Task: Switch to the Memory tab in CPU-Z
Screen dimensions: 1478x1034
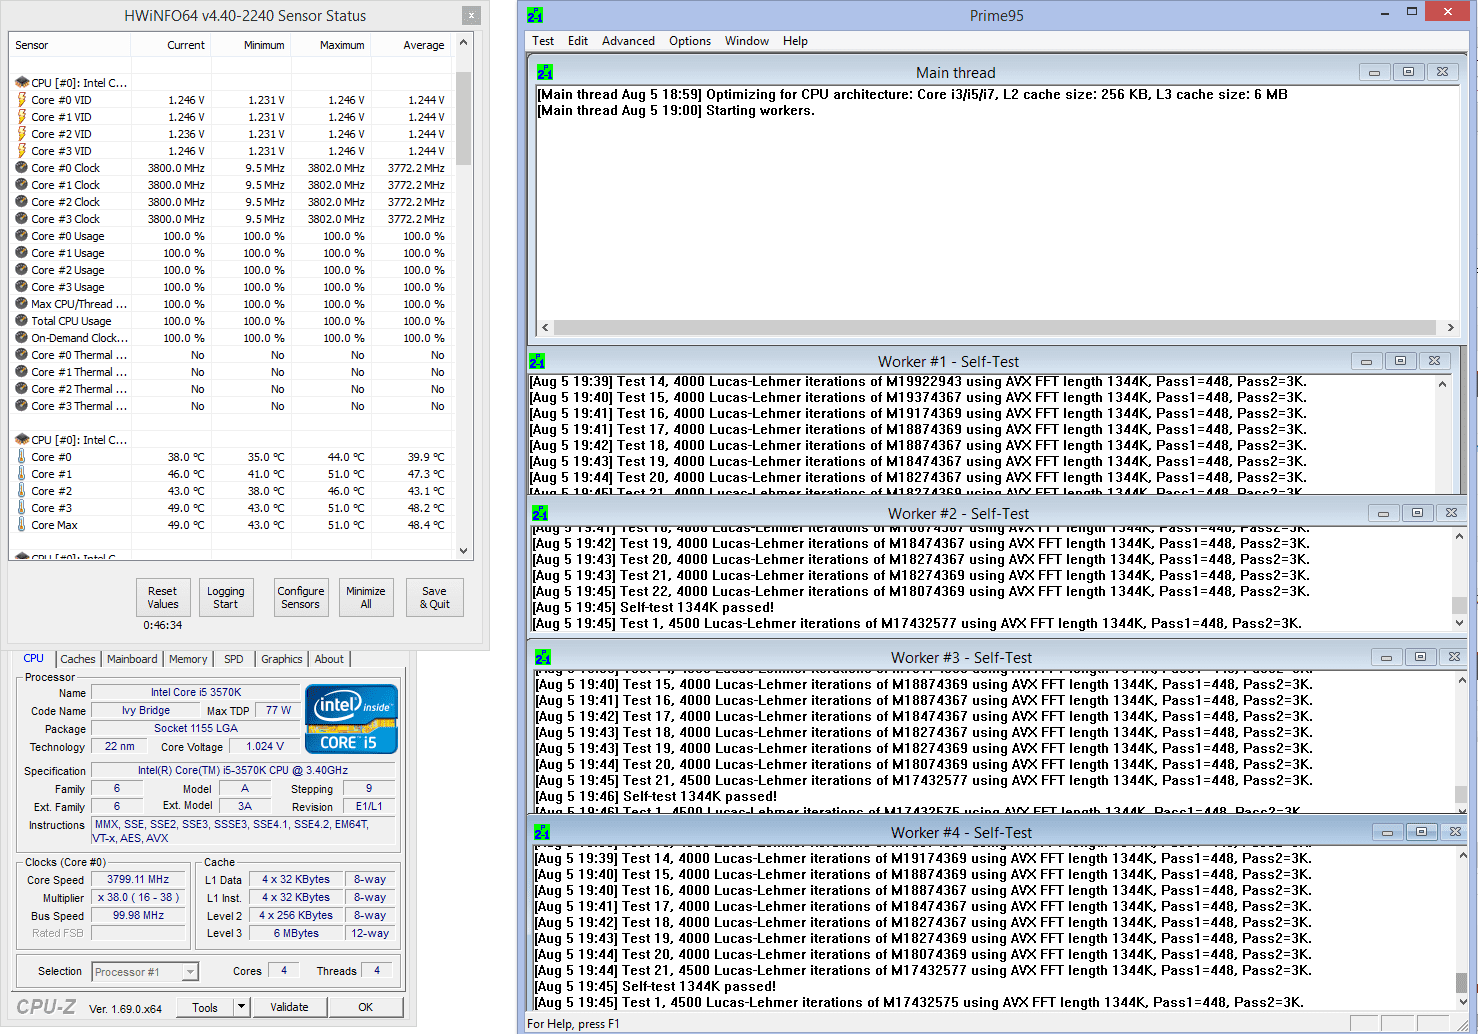Action: click(188, 659)
